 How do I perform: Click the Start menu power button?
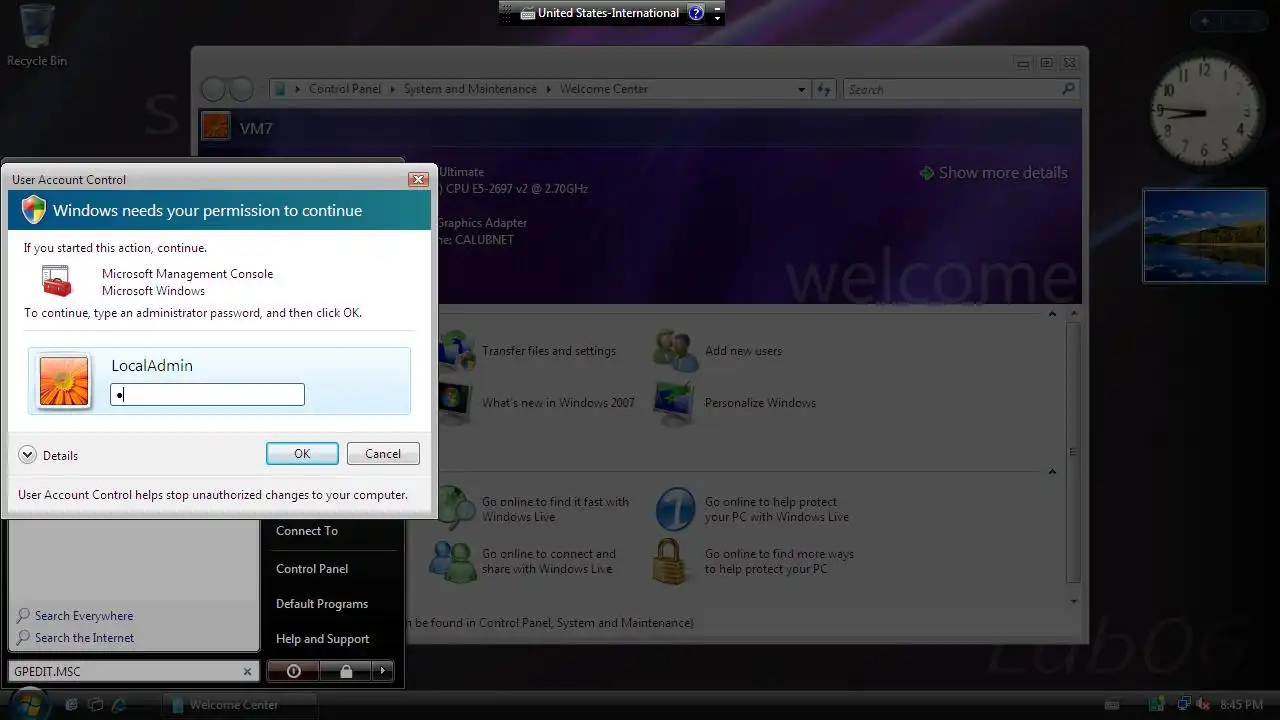click(x=293, y=671)
